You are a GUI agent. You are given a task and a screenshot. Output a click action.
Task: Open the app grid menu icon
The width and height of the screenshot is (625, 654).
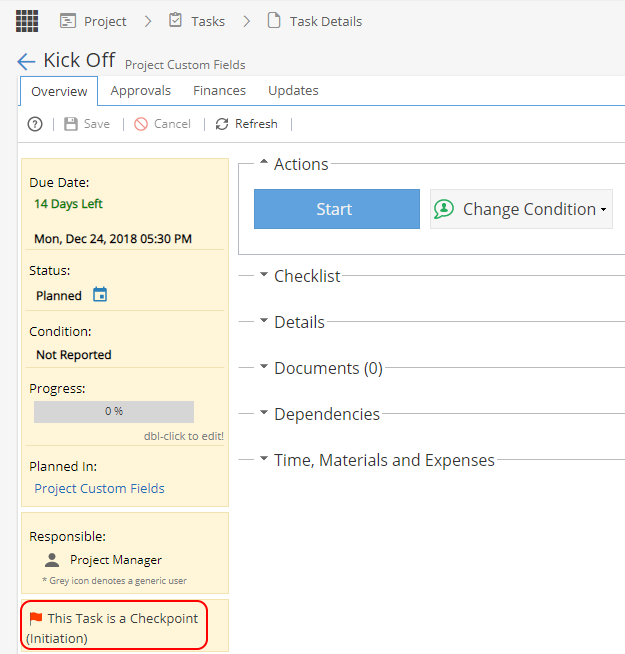pos(27,21)
